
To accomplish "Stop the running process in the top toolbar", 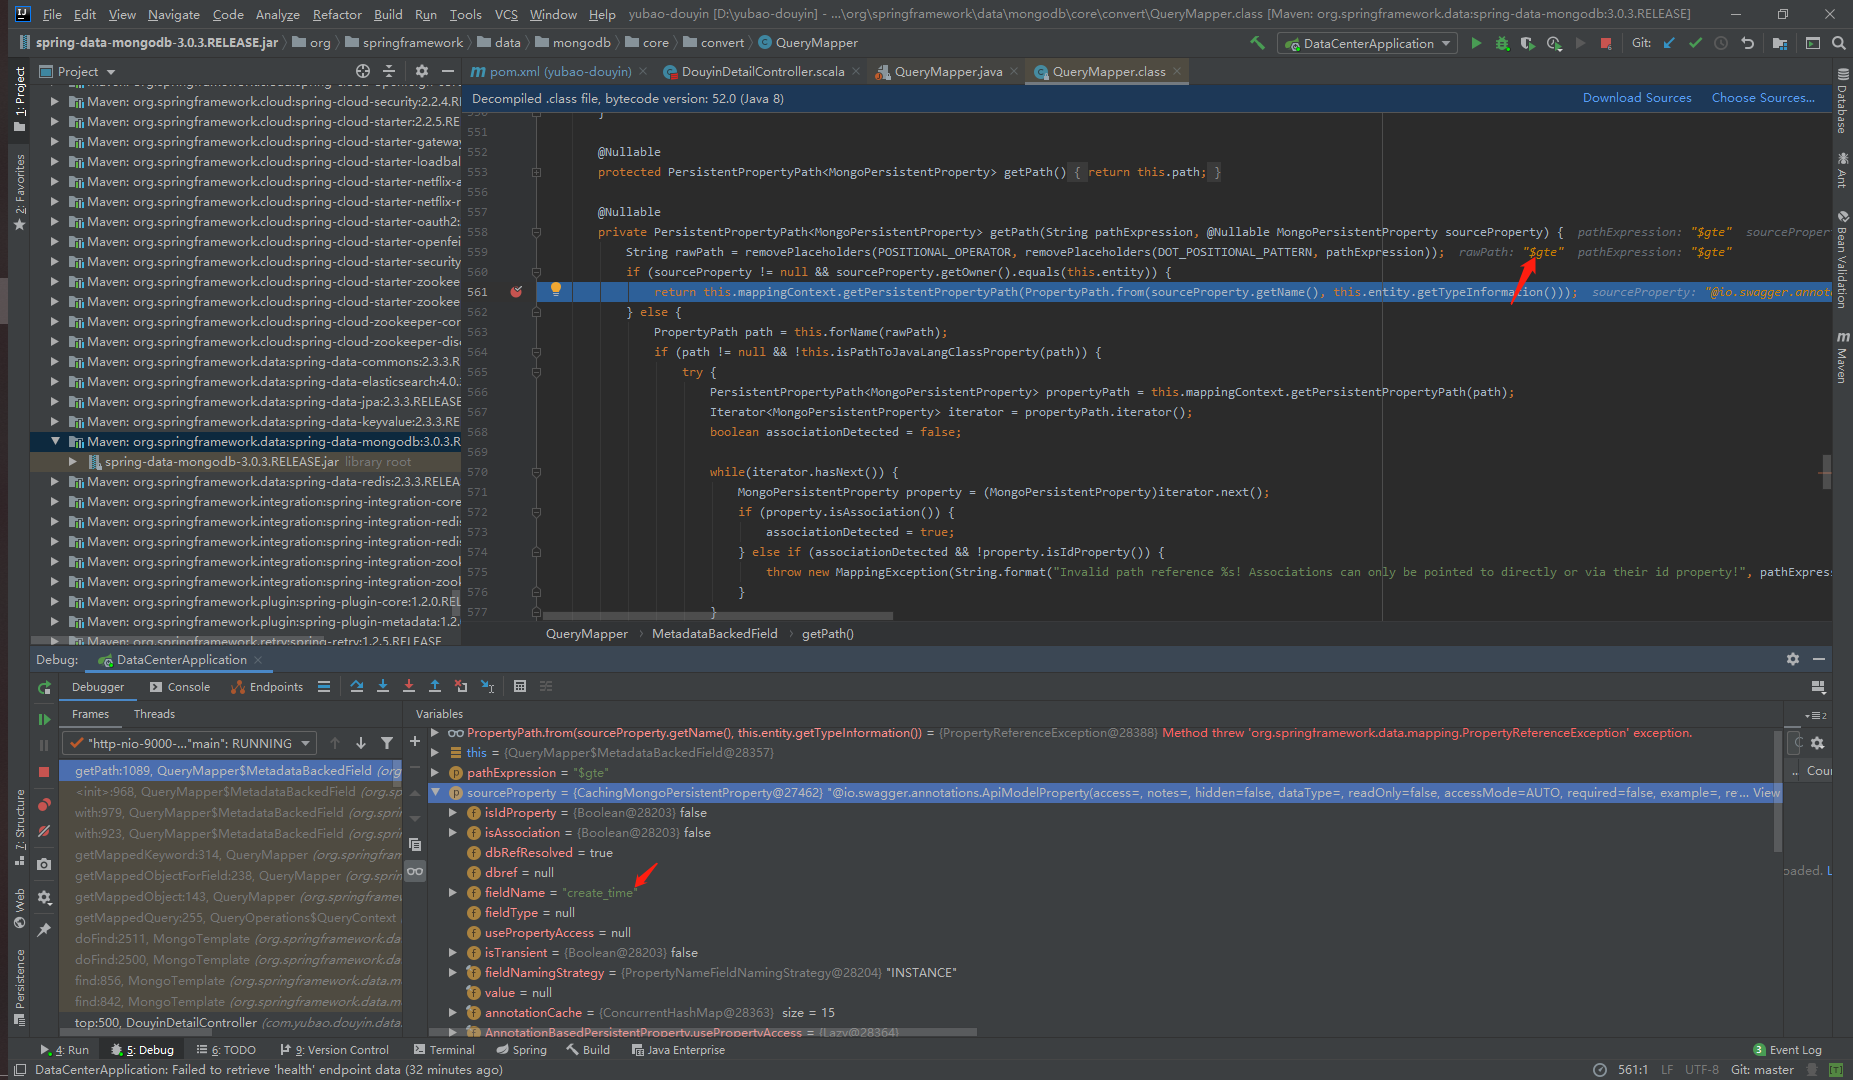I will [x=1606, y=43].
